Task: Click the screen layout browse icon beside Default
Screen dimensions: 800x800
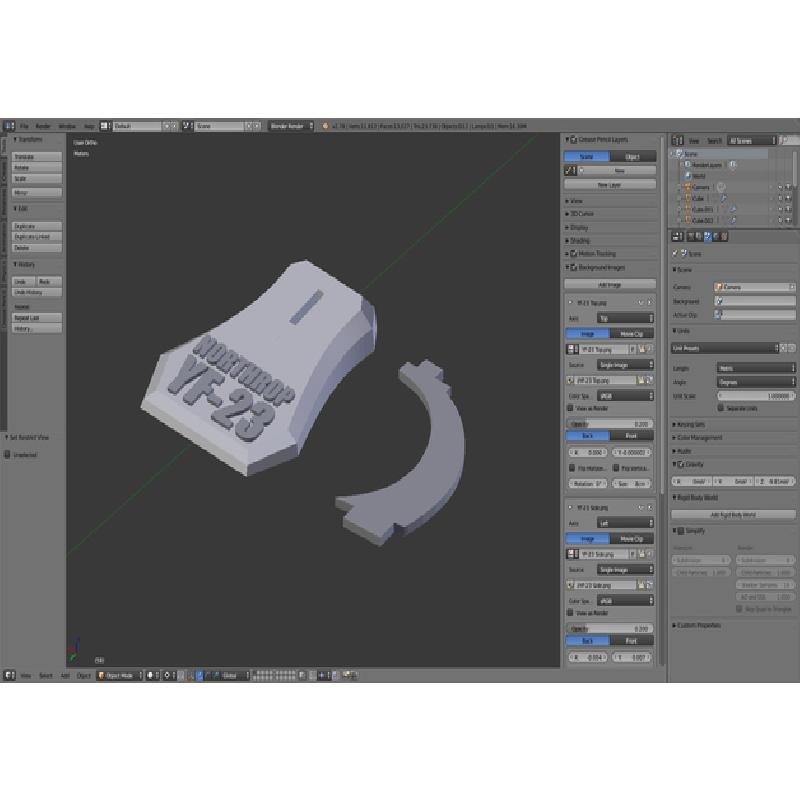Action: pos(105,126)
